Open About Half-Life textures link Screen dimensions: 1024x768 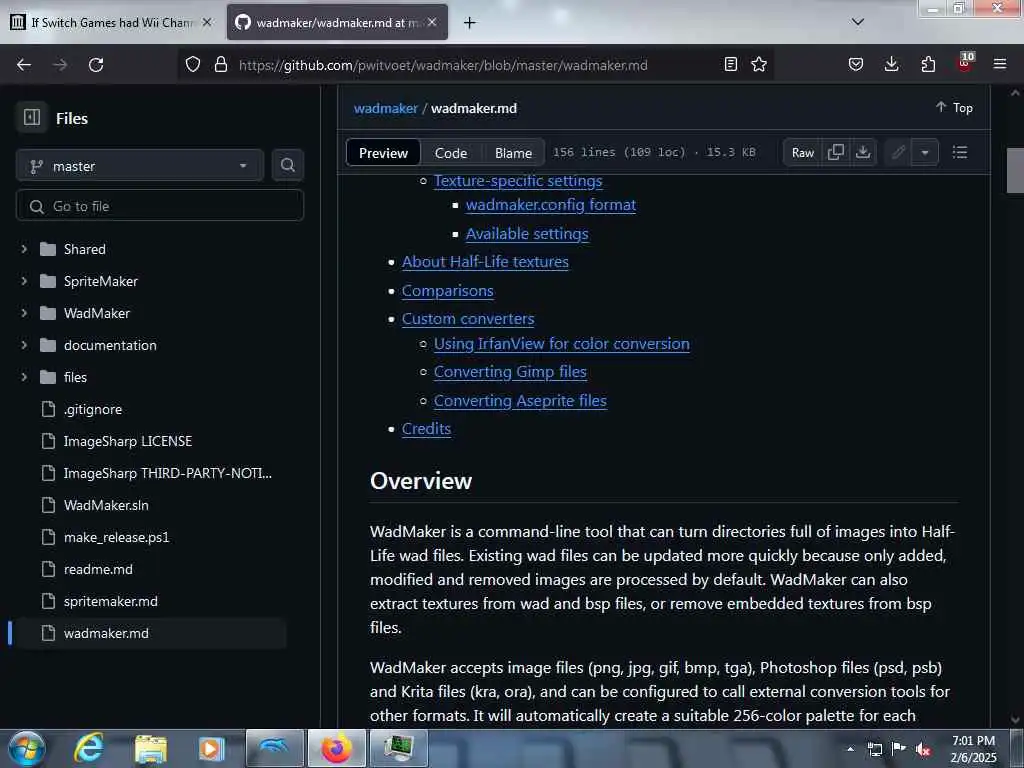pos(485,262)
